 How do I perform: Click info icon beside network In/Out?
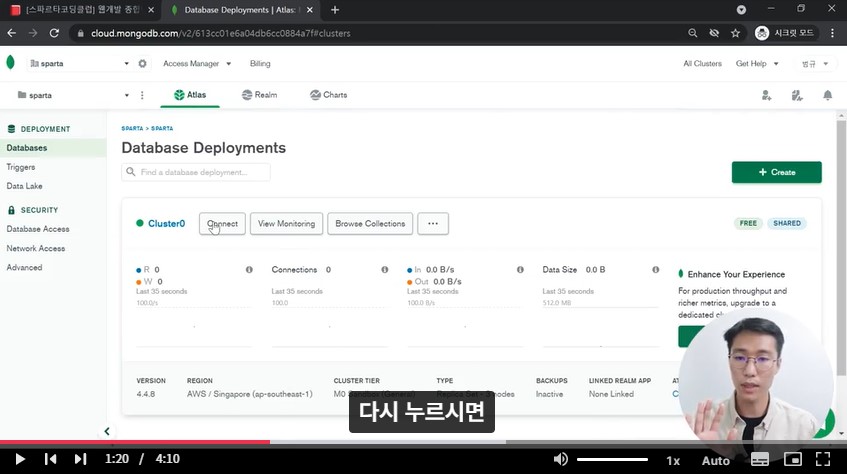pos(520,269)
